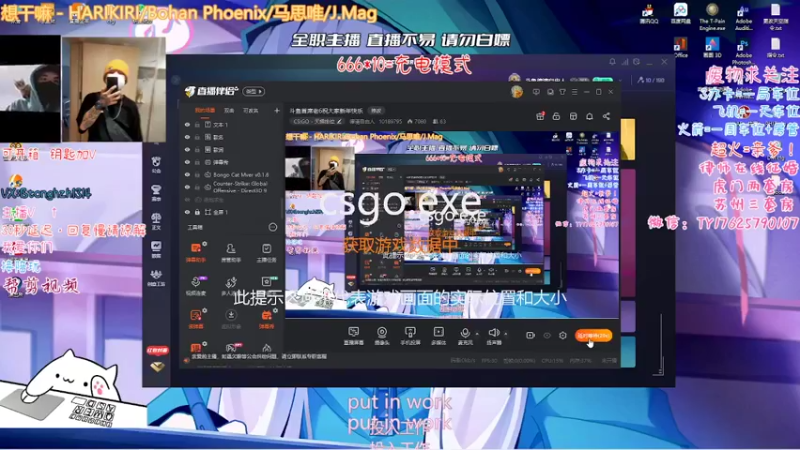Click the 修改 button beside stream title

point(376,110)
